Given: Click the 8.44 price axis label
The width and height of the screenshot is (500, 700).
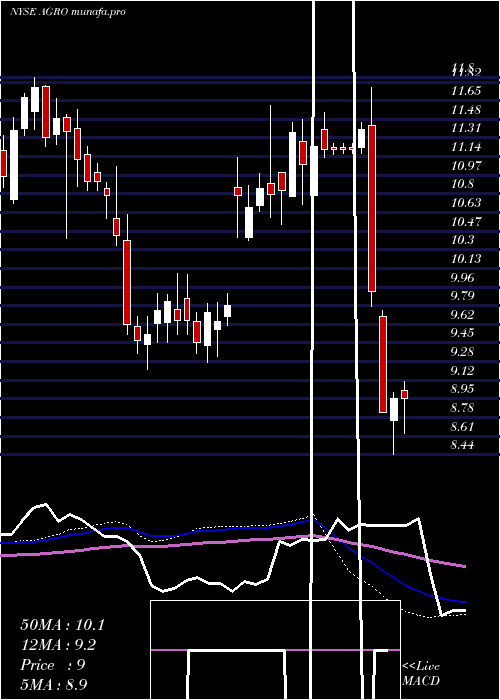Looking at the screenshot, I should [462, 445].
